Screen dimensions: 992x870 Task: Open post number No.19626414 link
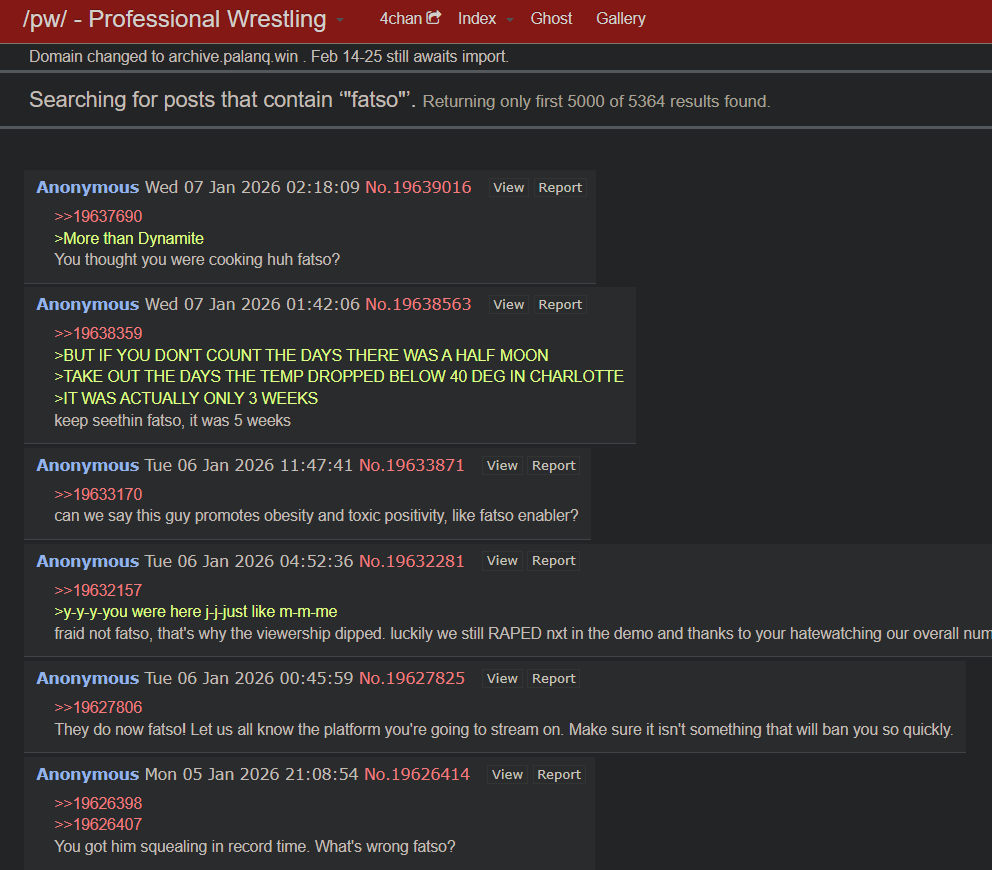(x=417, y=774)
